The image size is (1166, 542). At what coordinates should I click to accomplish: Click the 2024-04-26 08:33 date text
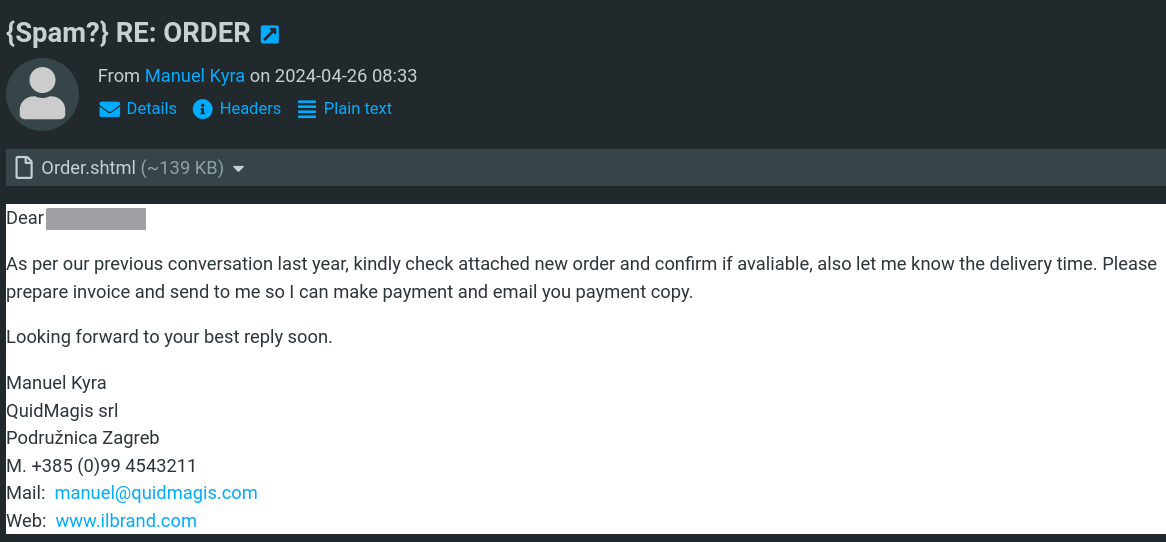(x=346, y=76)
